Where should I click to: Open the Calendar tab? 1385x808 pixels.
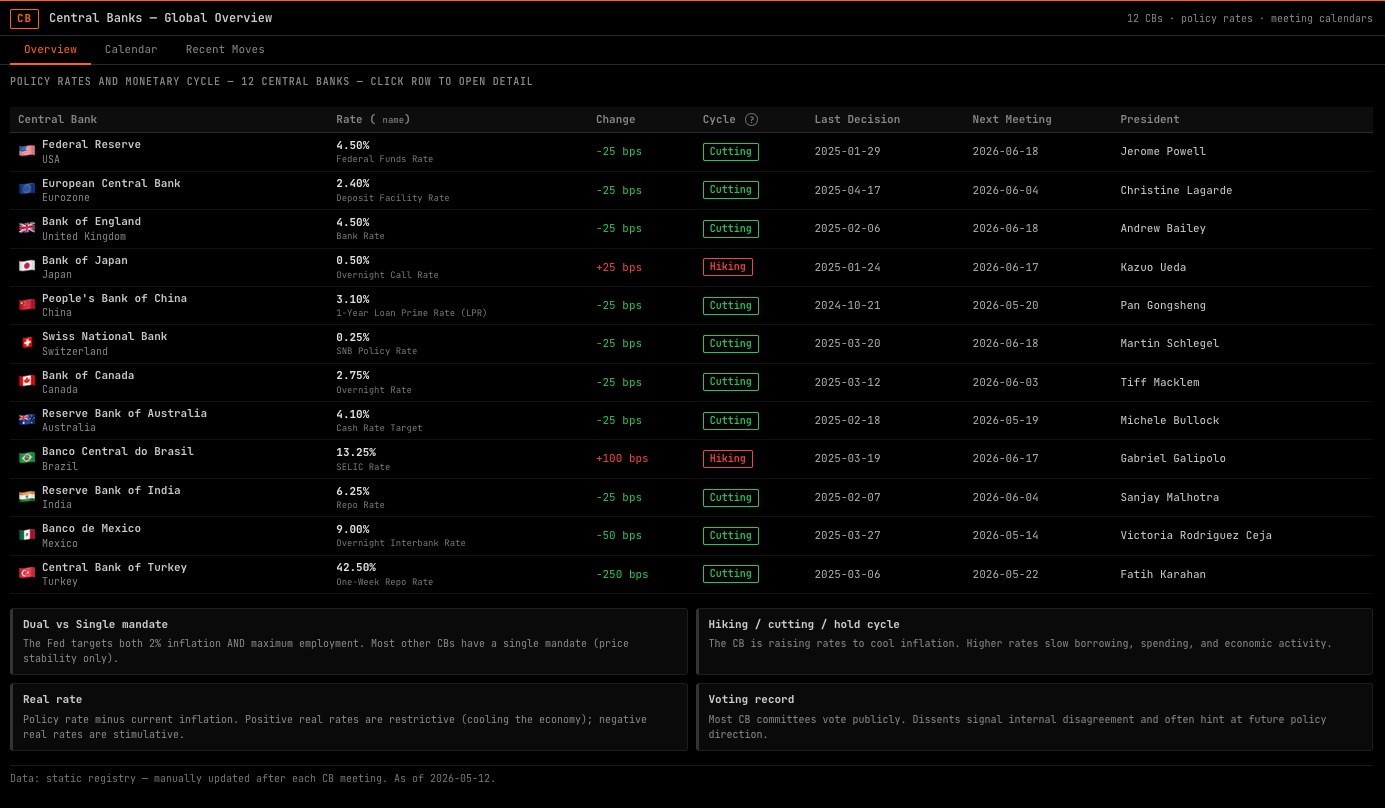[131, 50]
